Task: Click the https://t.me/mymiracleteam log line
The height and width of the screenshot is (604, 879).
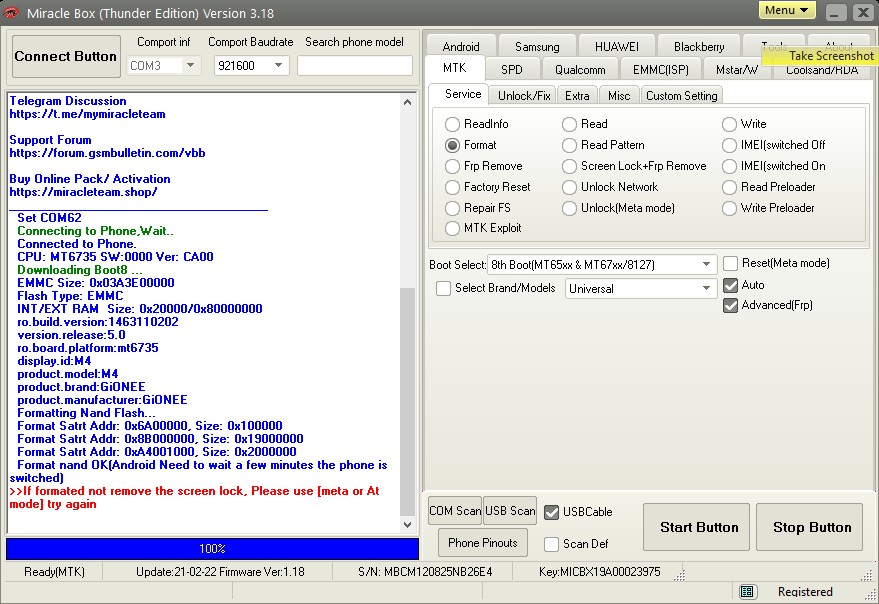Action: 87,114
